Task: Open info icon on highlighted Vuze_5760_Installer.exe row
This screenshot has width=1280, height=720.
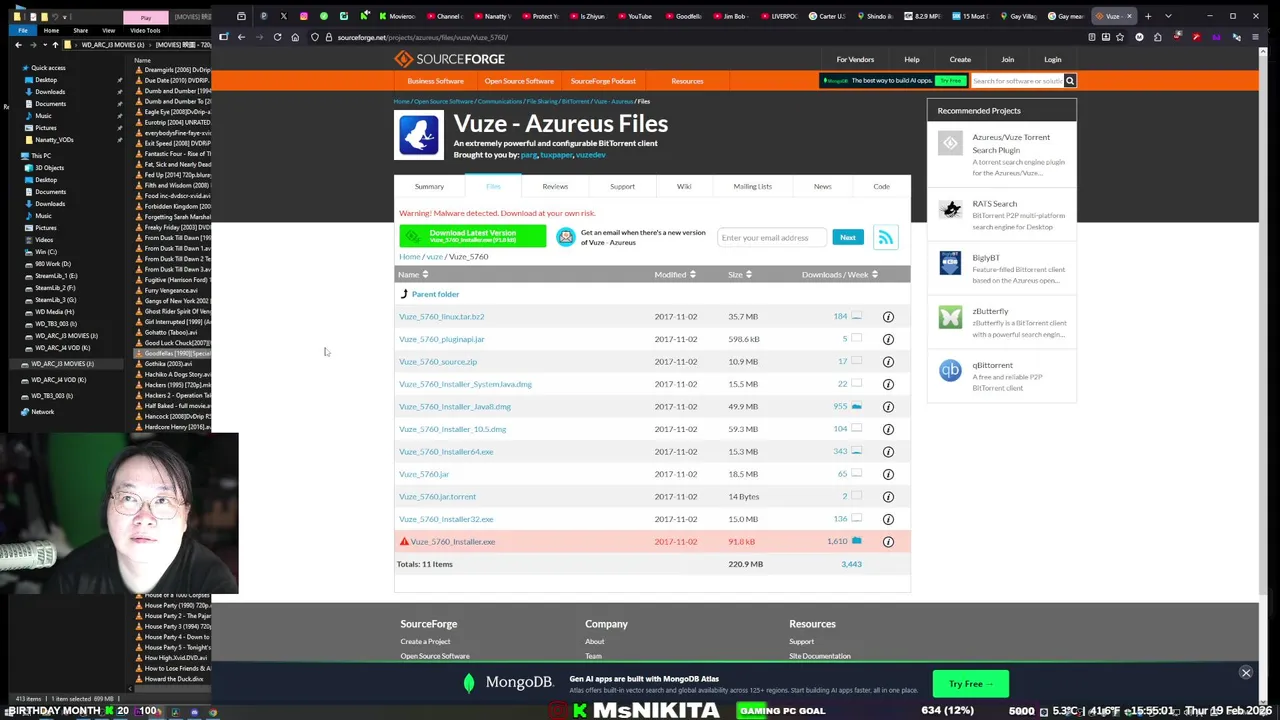Action: tap(888, 542)
